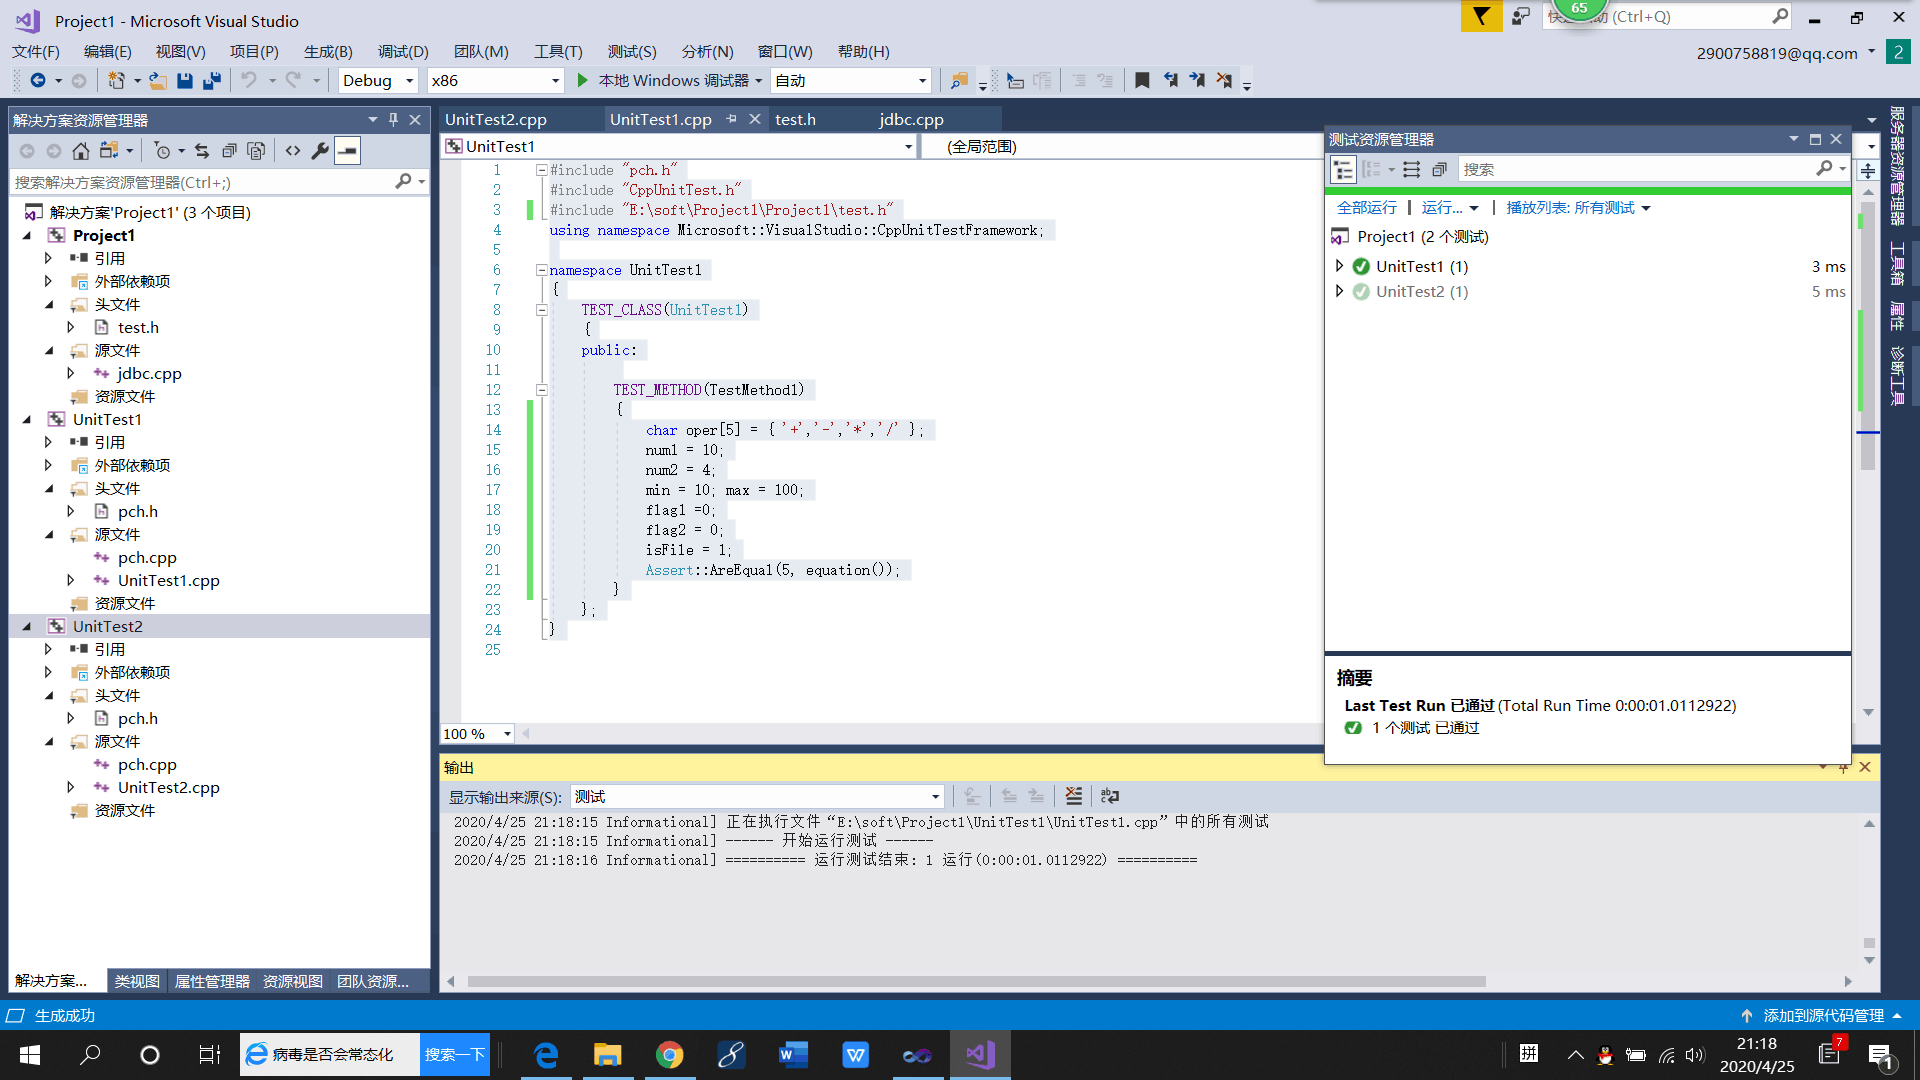Open Properties wrench icon in Solution Explorer

click(x=320, y=151)
